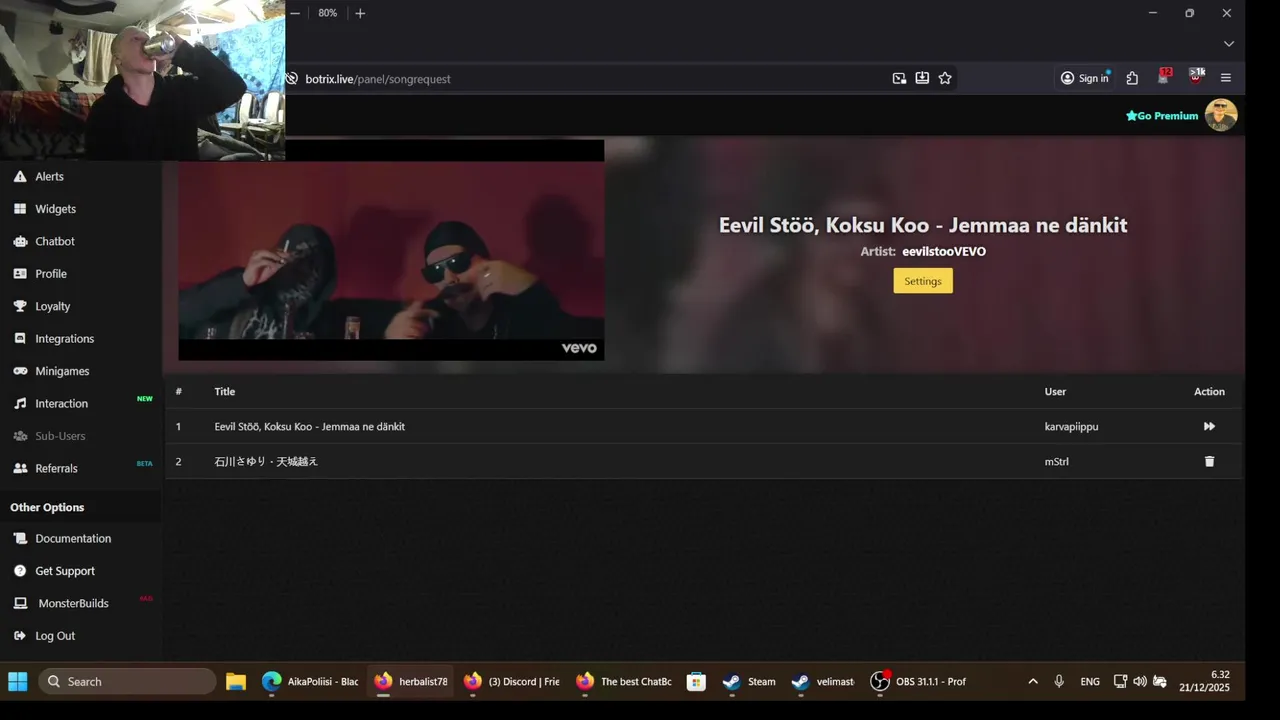Click the yellow Settings button
This screenshot has height=720, width=1280.
tap(923, 281)
